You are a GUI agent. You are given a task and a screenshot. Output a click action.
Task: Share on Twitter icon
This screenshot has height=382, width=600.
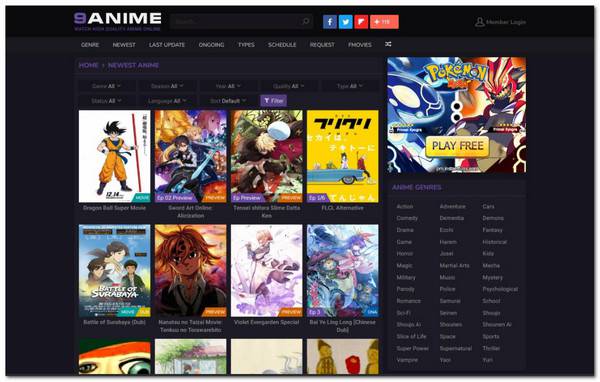[346, 22]
